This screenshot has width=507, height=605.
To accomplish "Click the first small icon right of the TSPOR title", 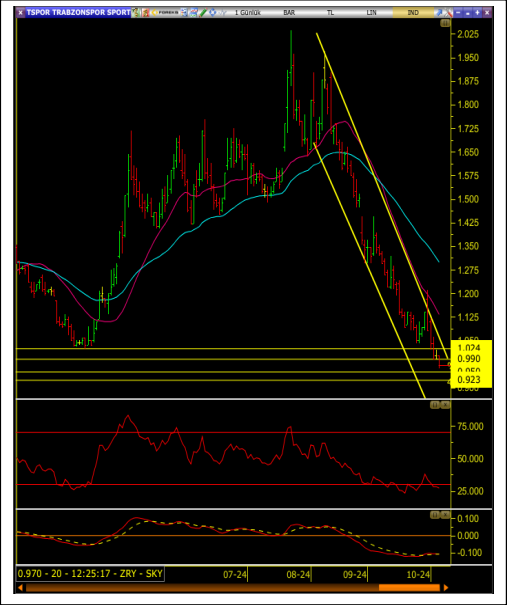I will coord(135,12).
